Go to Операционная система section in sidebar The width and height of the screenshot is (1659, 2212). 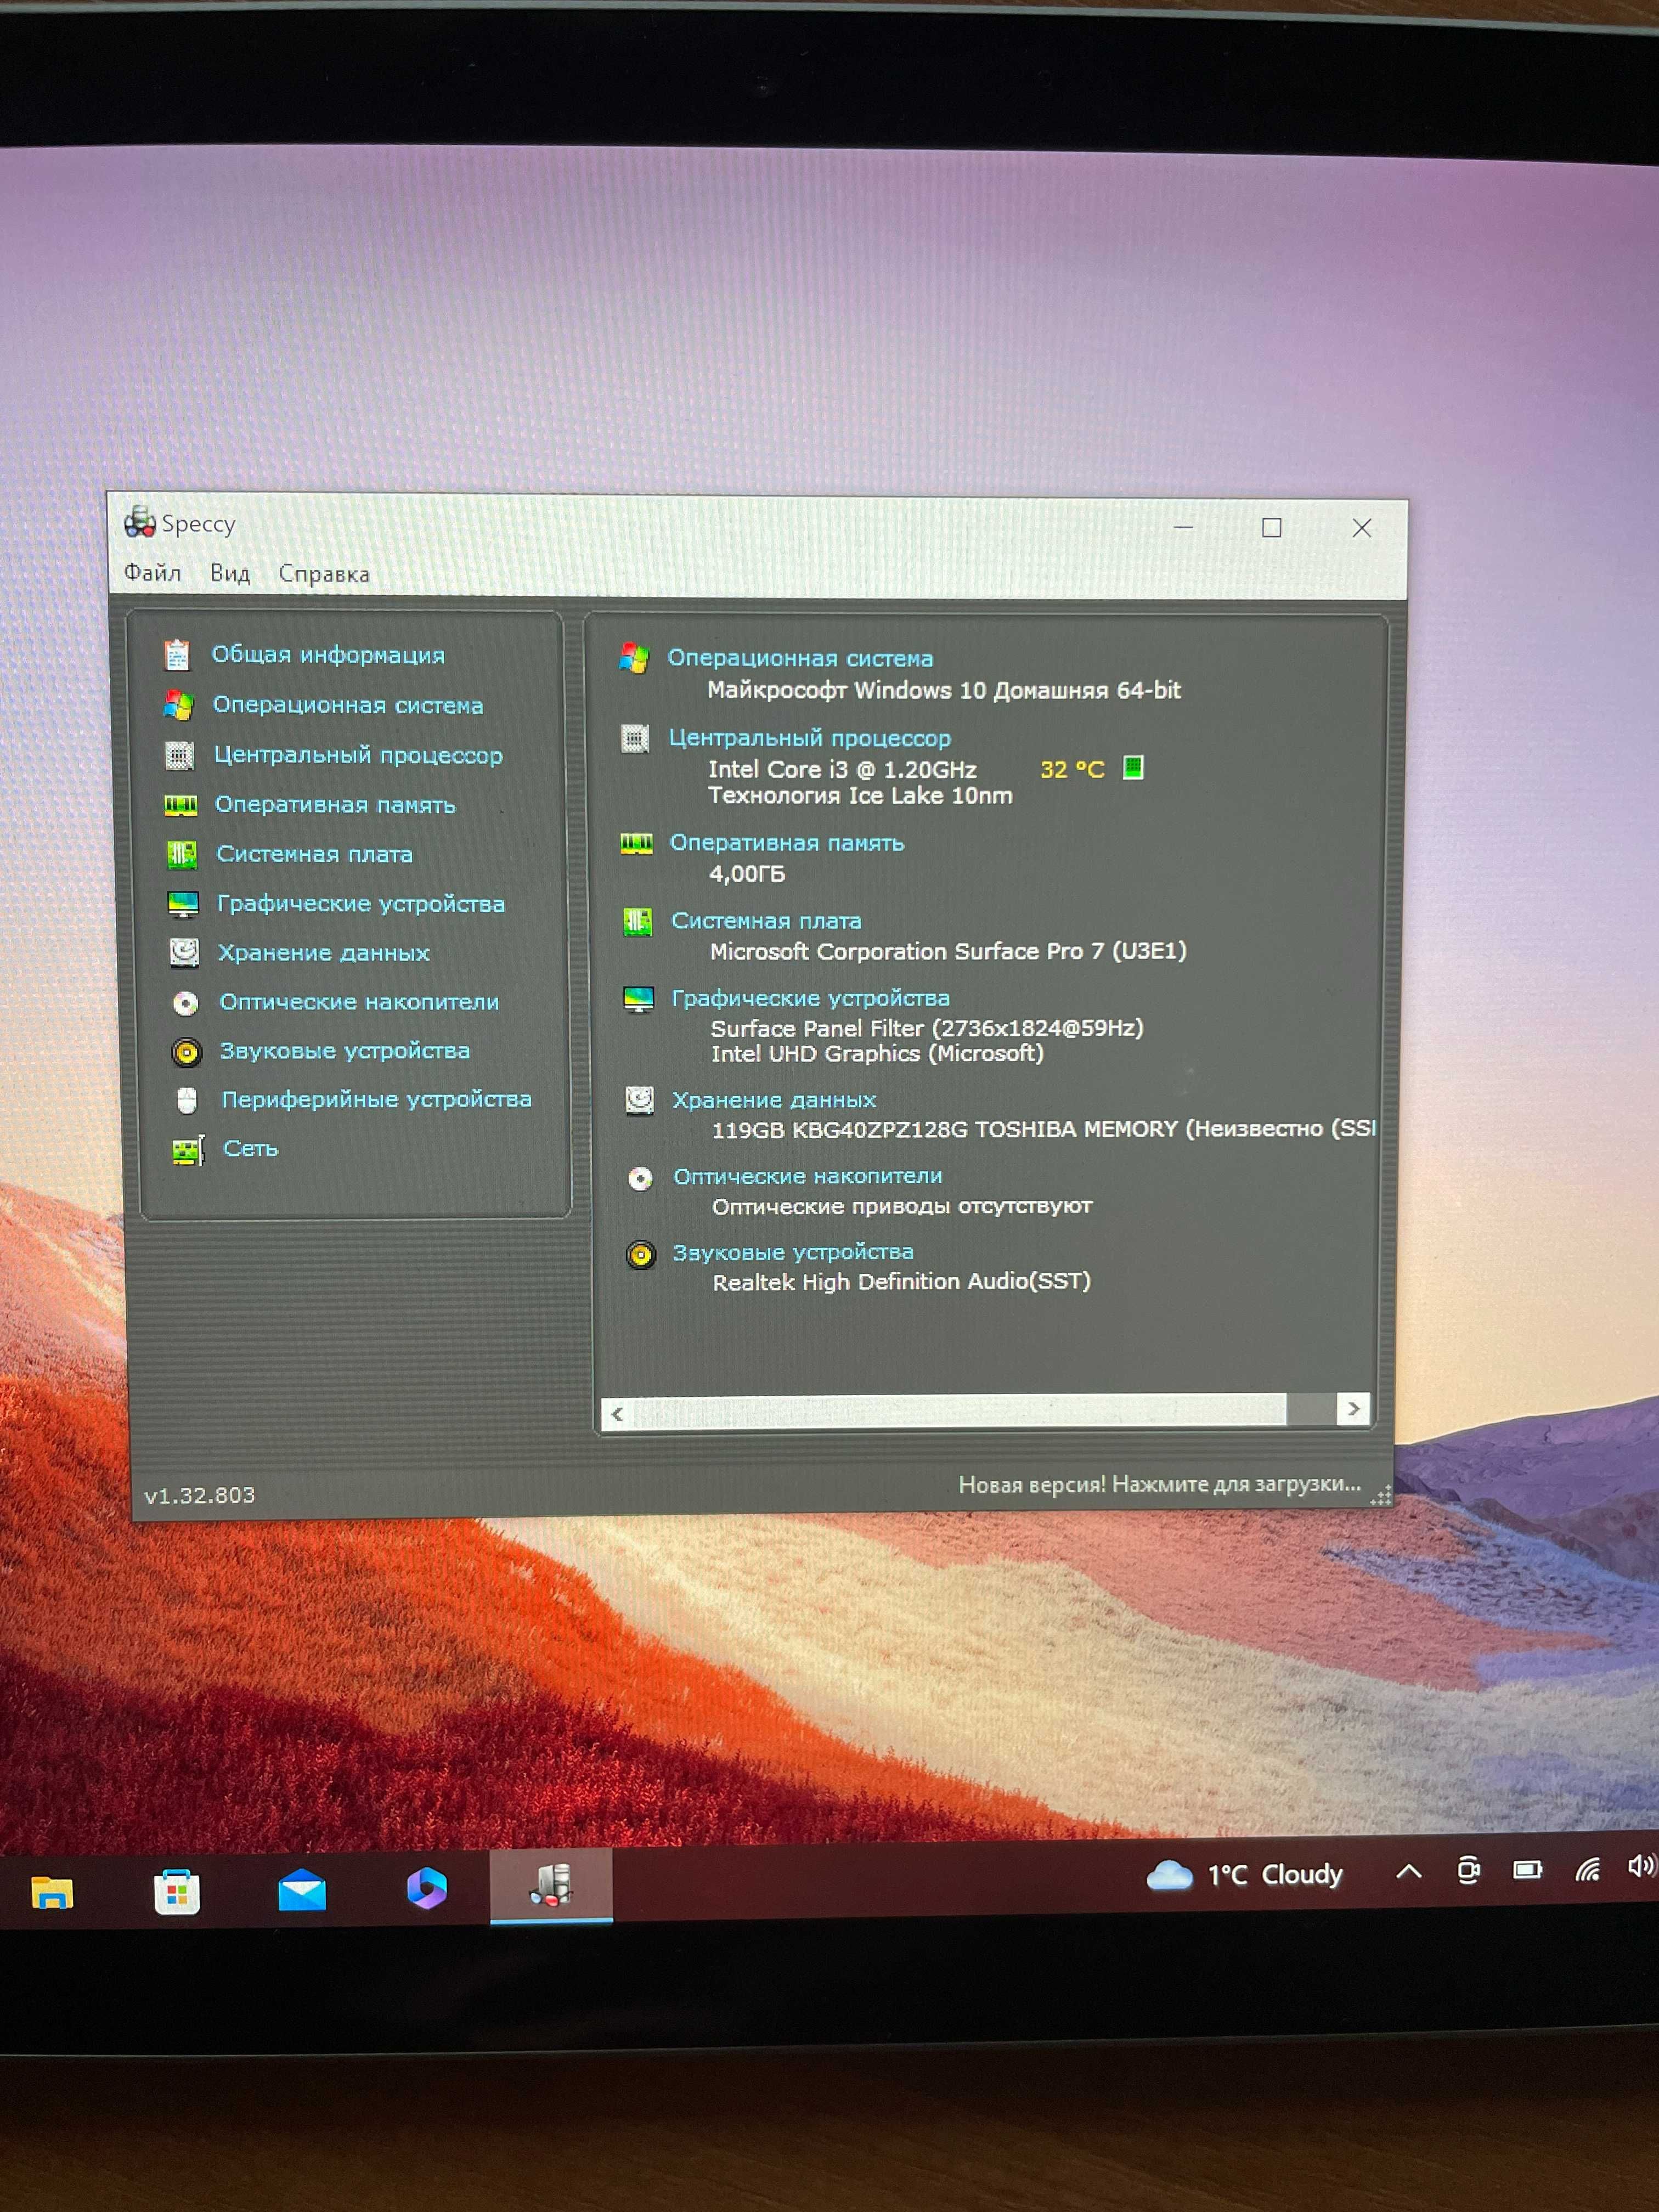tap(348, 705)
